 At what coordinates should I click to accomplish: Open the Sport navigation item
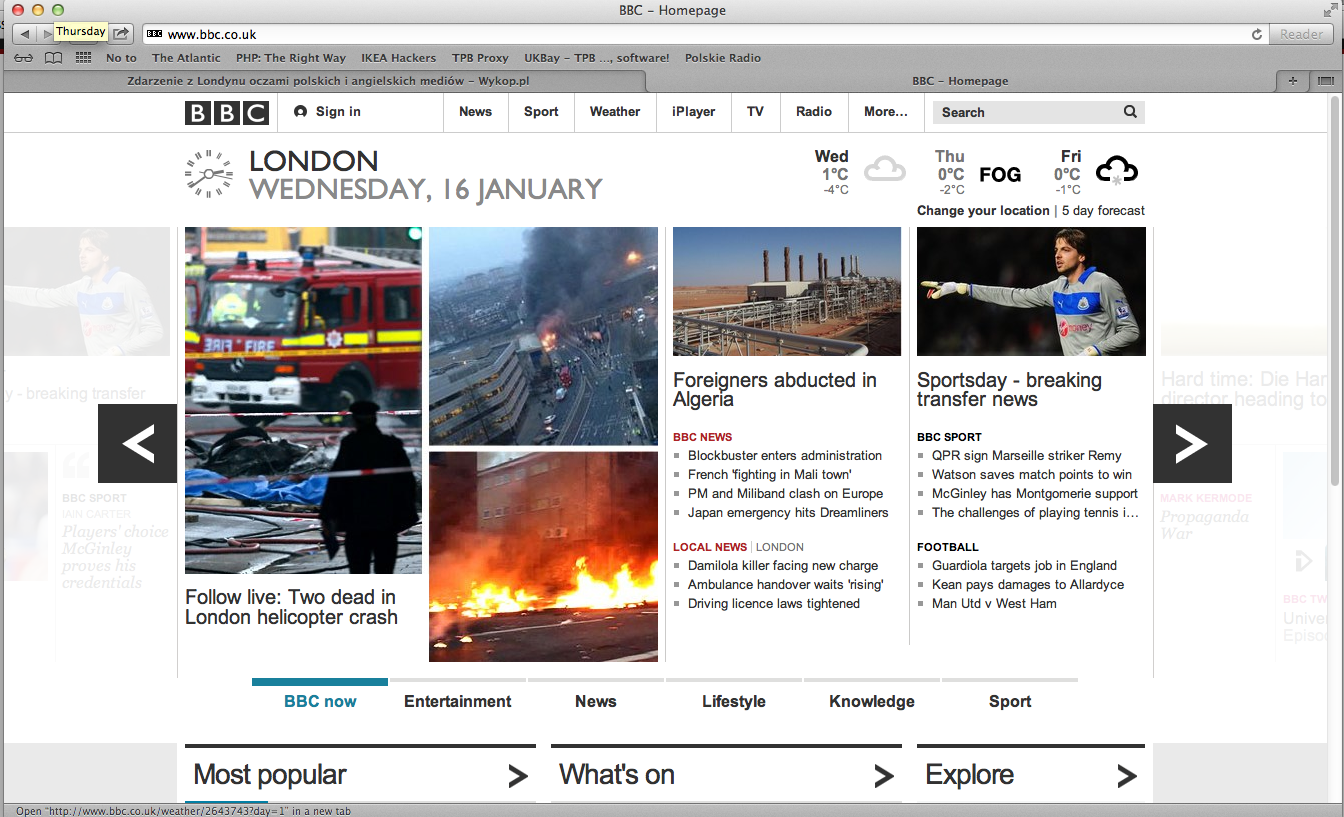pyautogui.click(x=541, y=112)
